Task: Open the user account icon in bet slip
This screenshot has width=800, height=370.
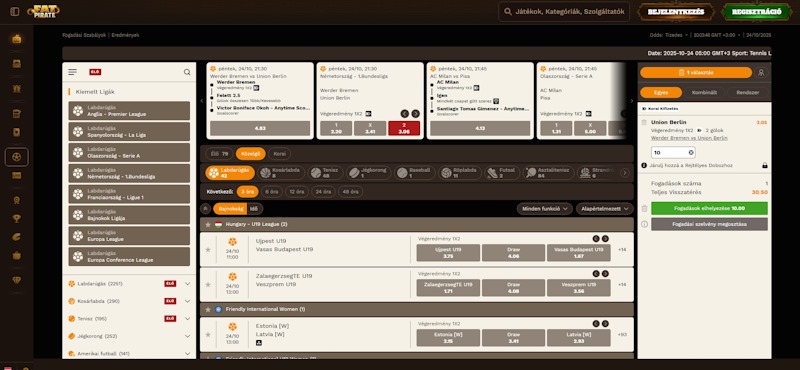Action: click(x=761, y=72)
